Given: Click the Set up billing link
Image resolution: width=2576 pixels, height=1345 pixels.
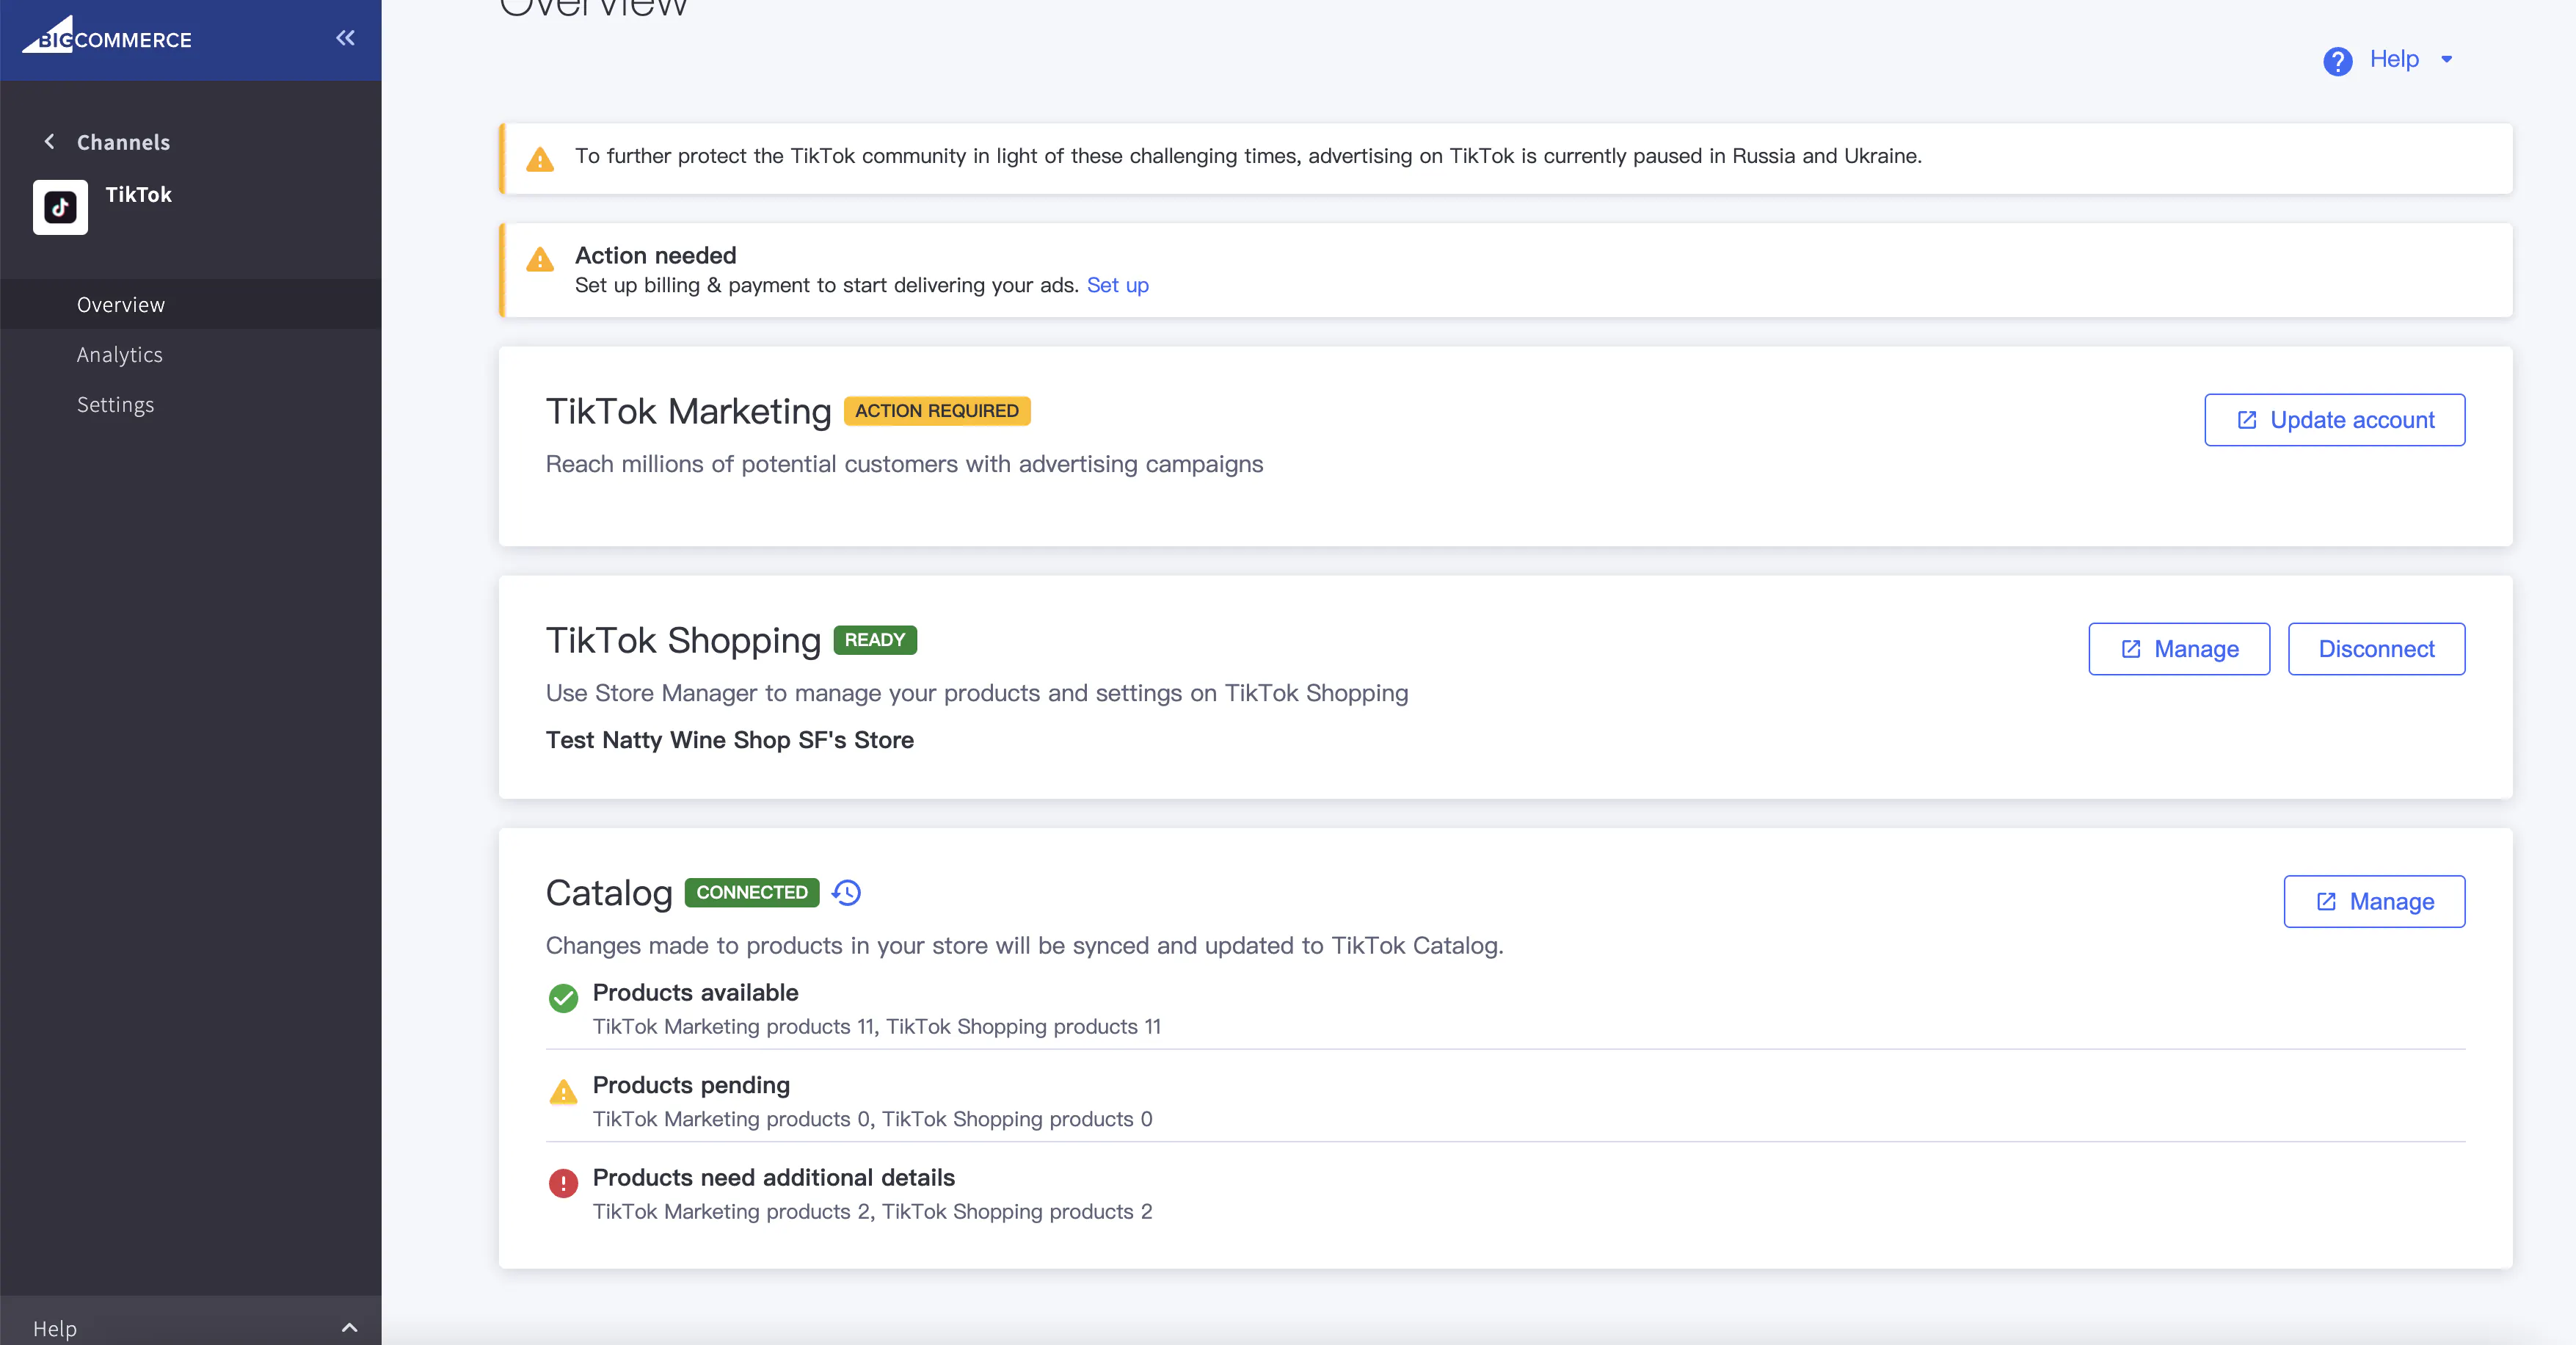Looking at the screenshot, I should [x=1117, y=285].
